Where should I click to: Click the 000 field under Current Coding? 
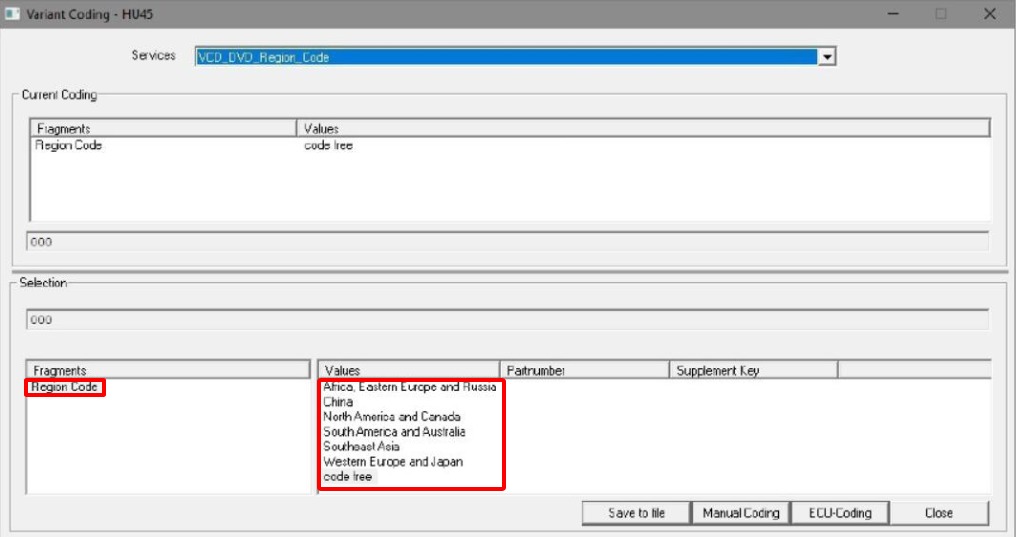[x=508, y=242]
